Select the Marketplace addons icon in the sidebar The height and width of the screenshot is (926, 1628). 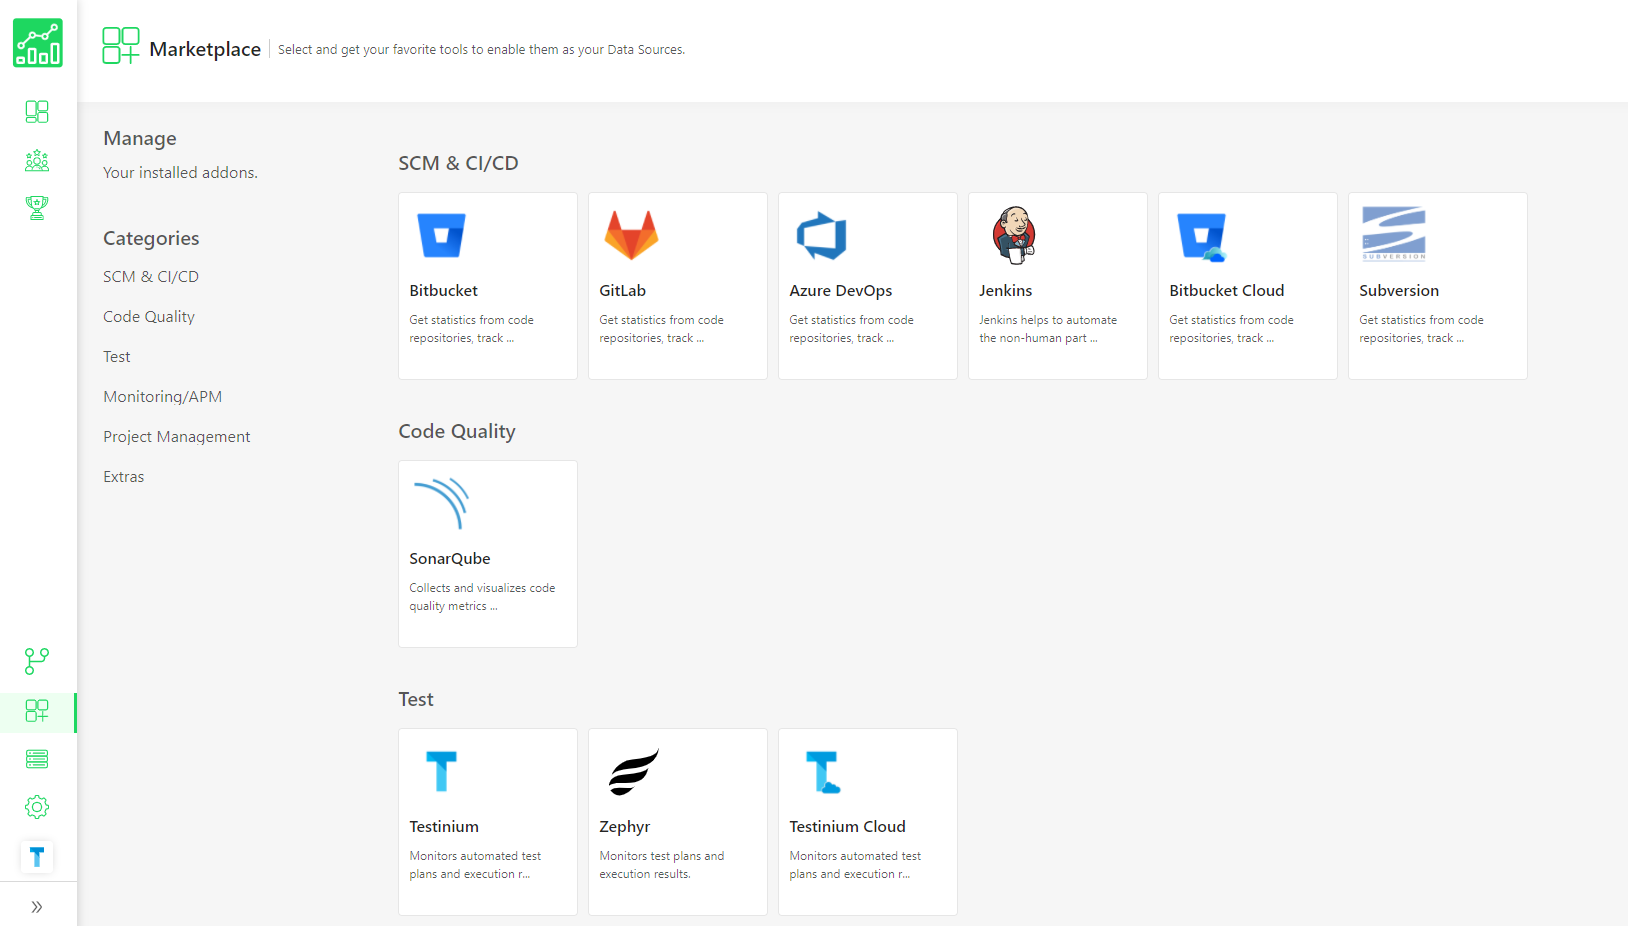click(37, 711)
